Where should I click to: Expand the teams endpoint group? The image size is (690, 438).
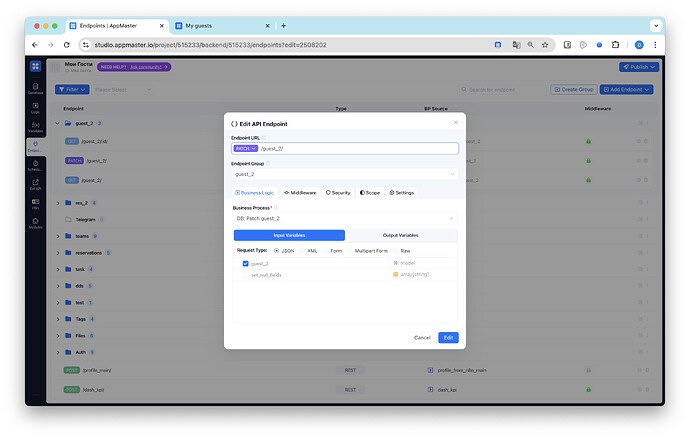pyautogui.click(x=58, y=236)
